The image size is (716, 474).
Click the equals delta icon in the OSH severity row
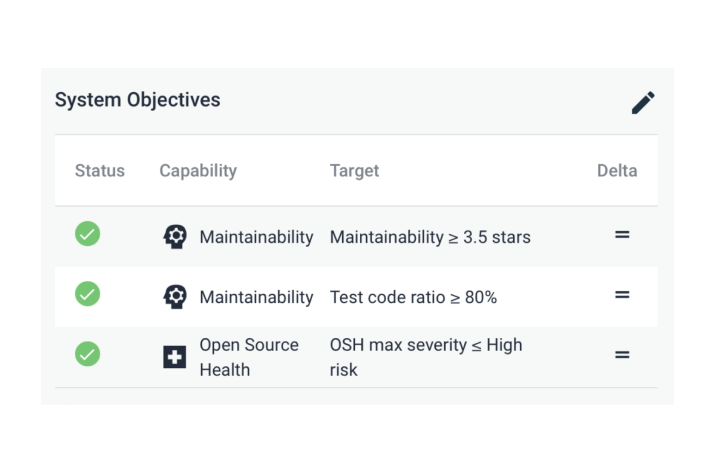click(622, 355)
